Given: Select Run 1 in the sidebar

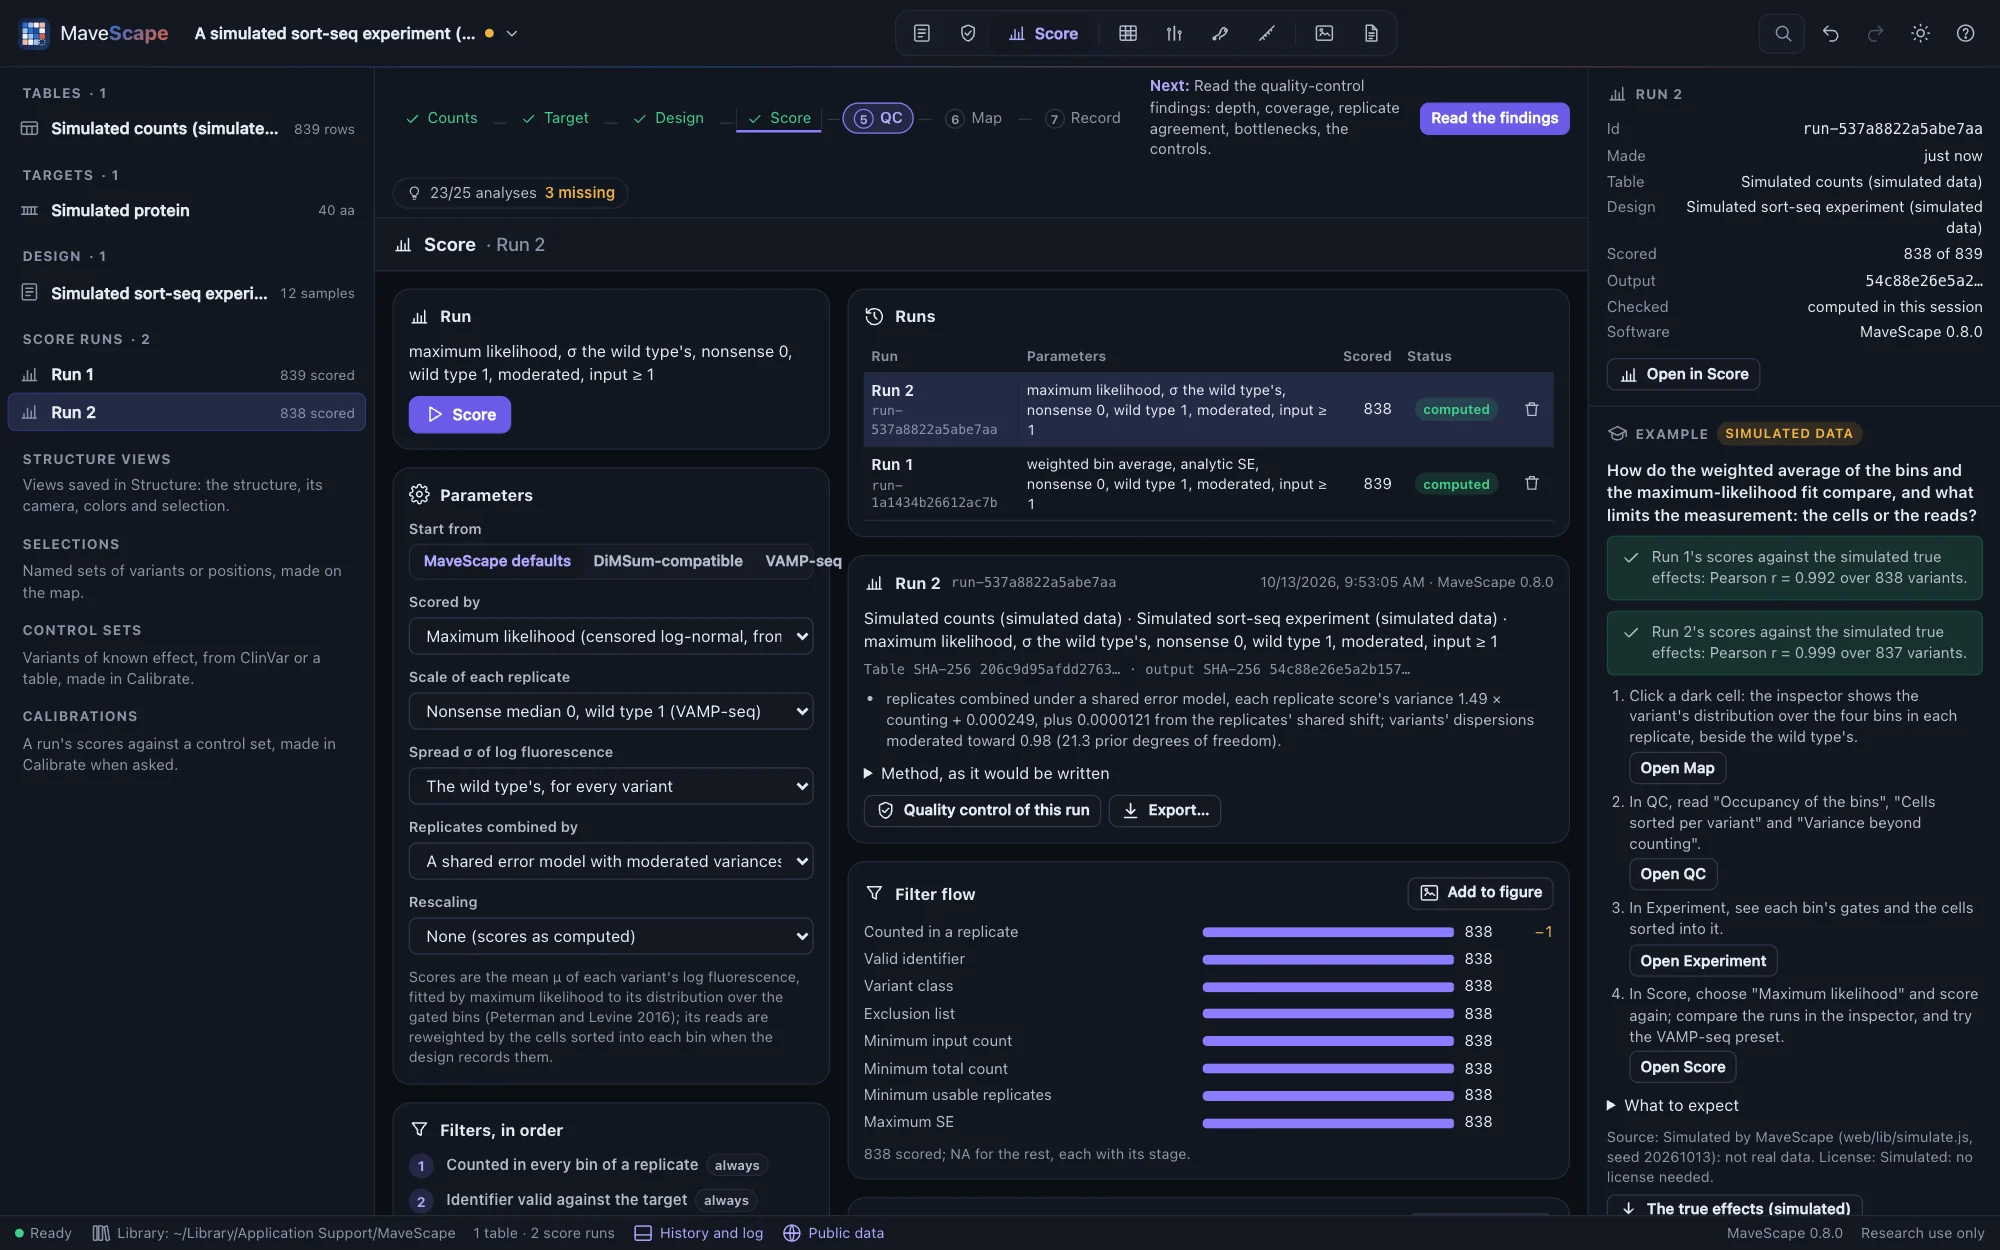Looking at the screenshot, I should tap(187, 375).
